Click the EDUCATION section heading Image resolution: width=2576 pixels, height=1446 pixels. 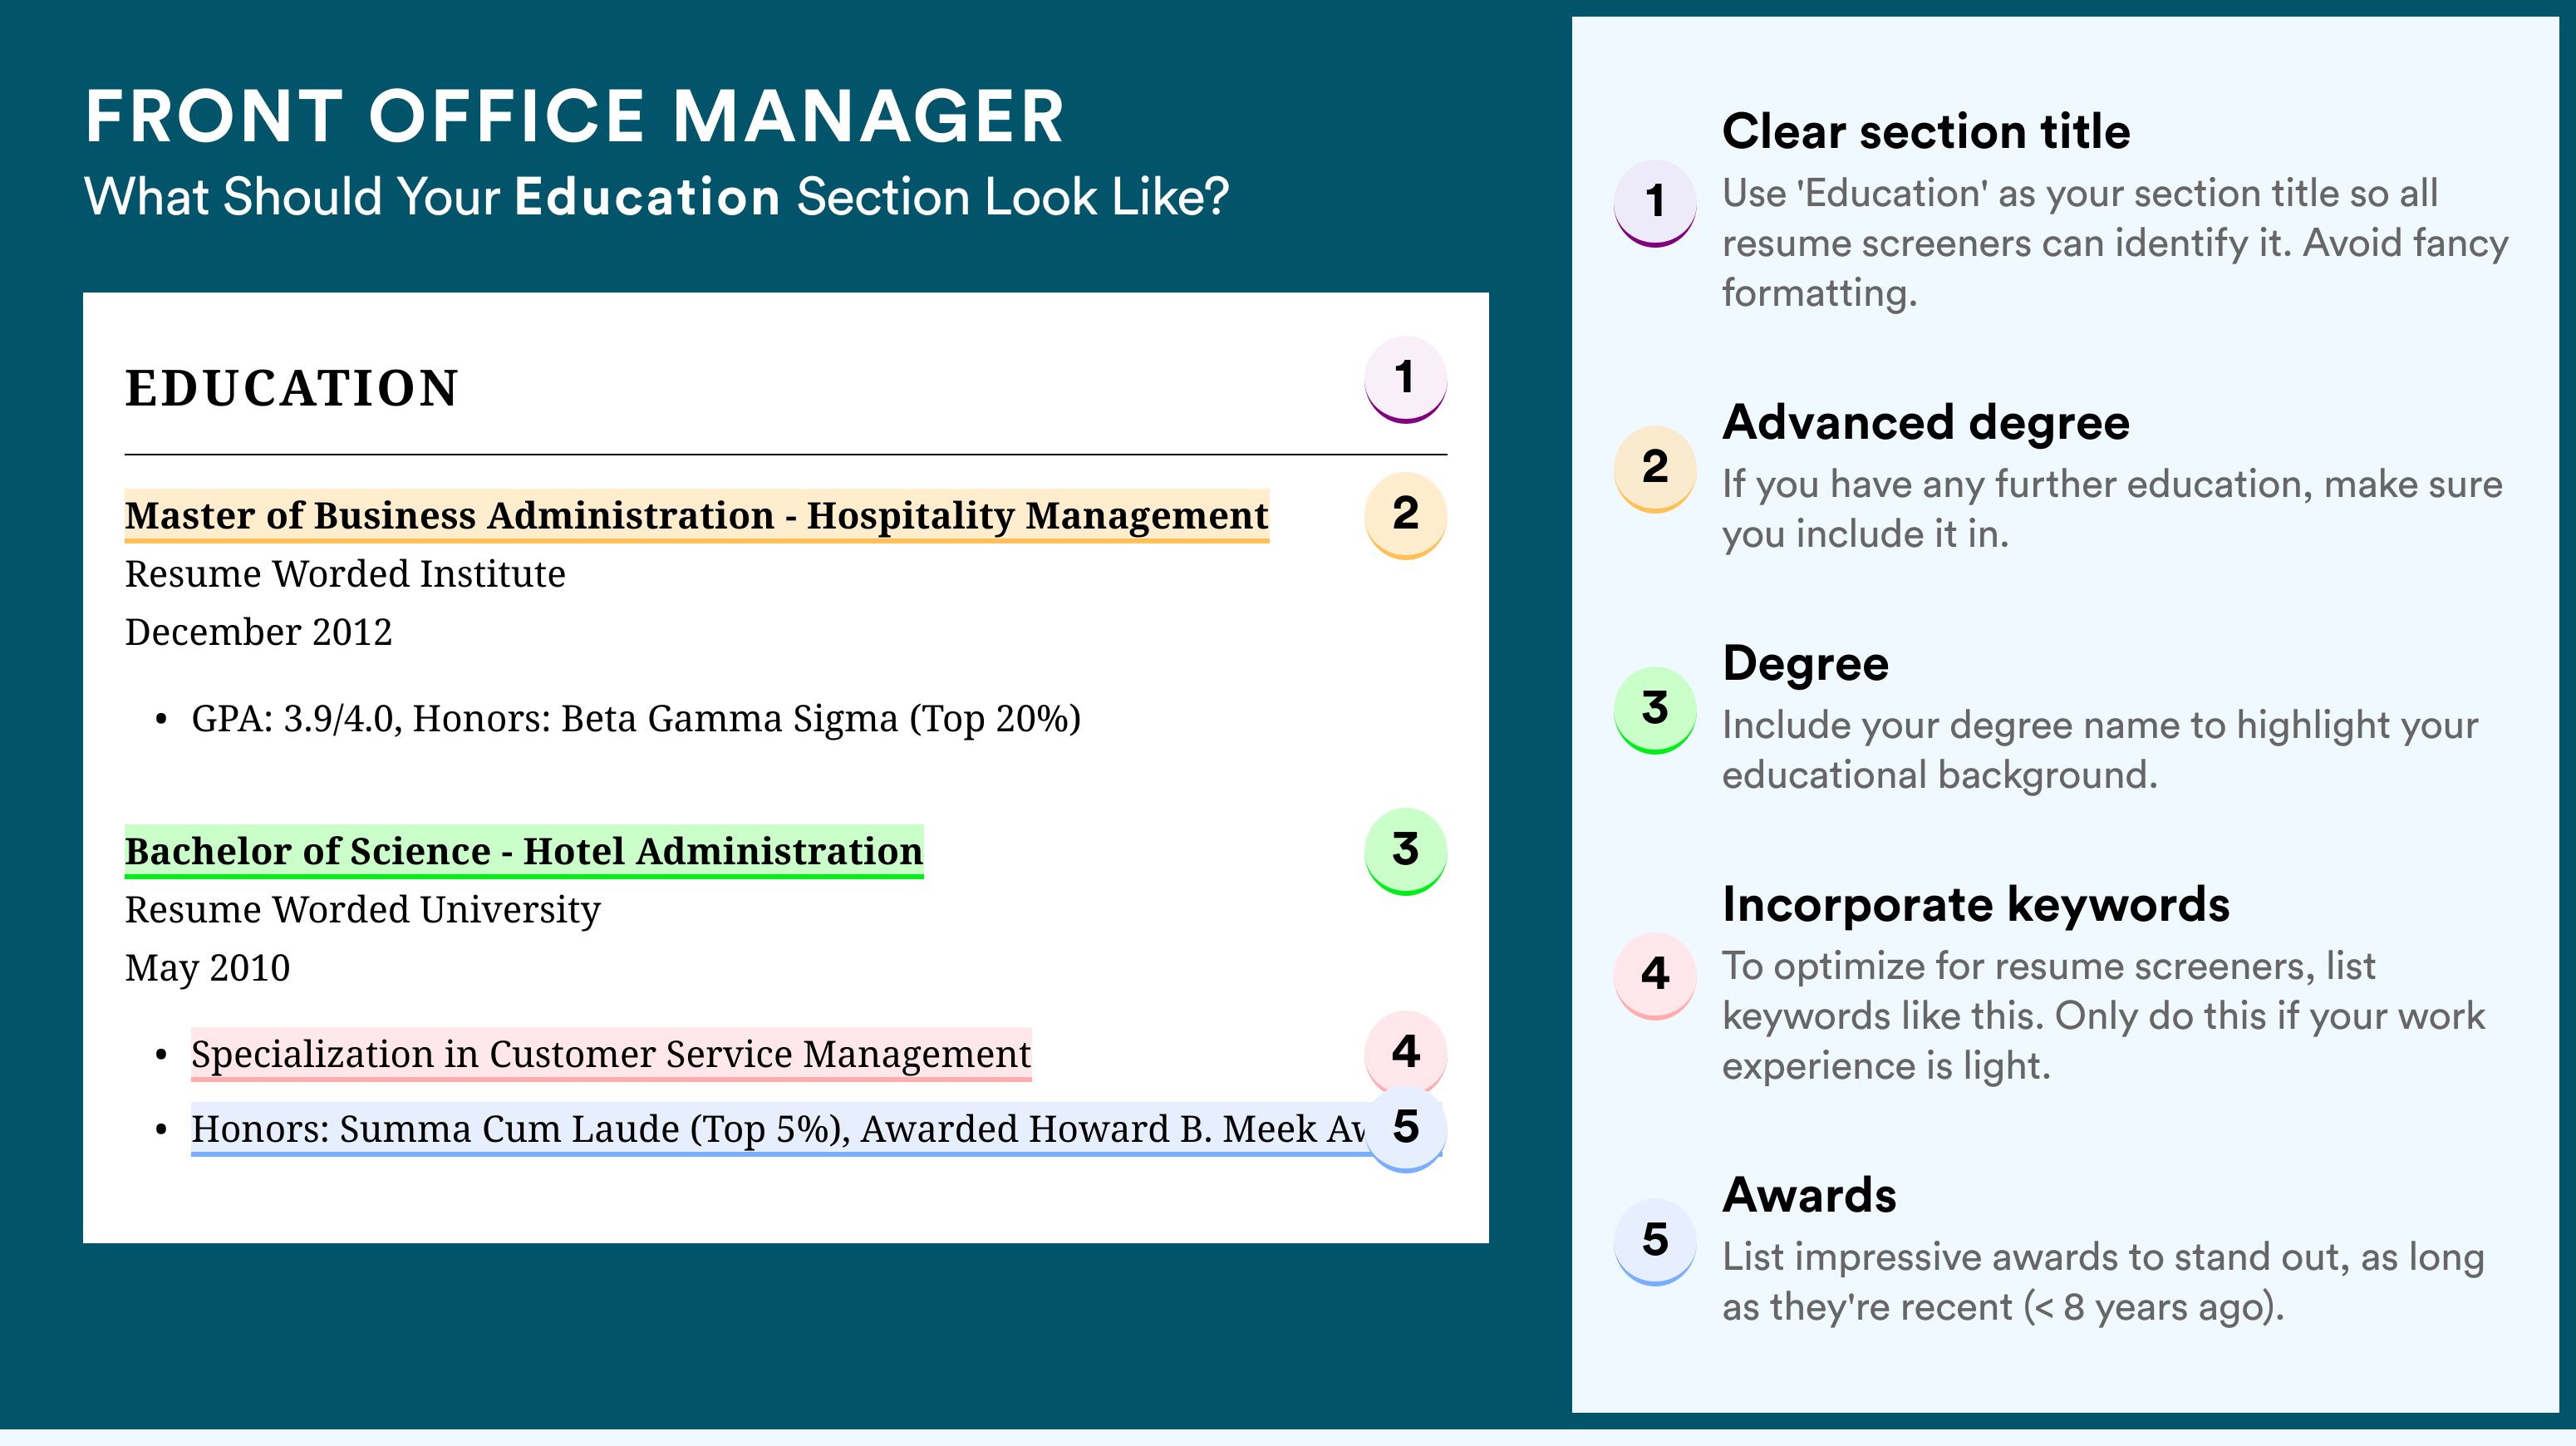(x=291, y=388)
